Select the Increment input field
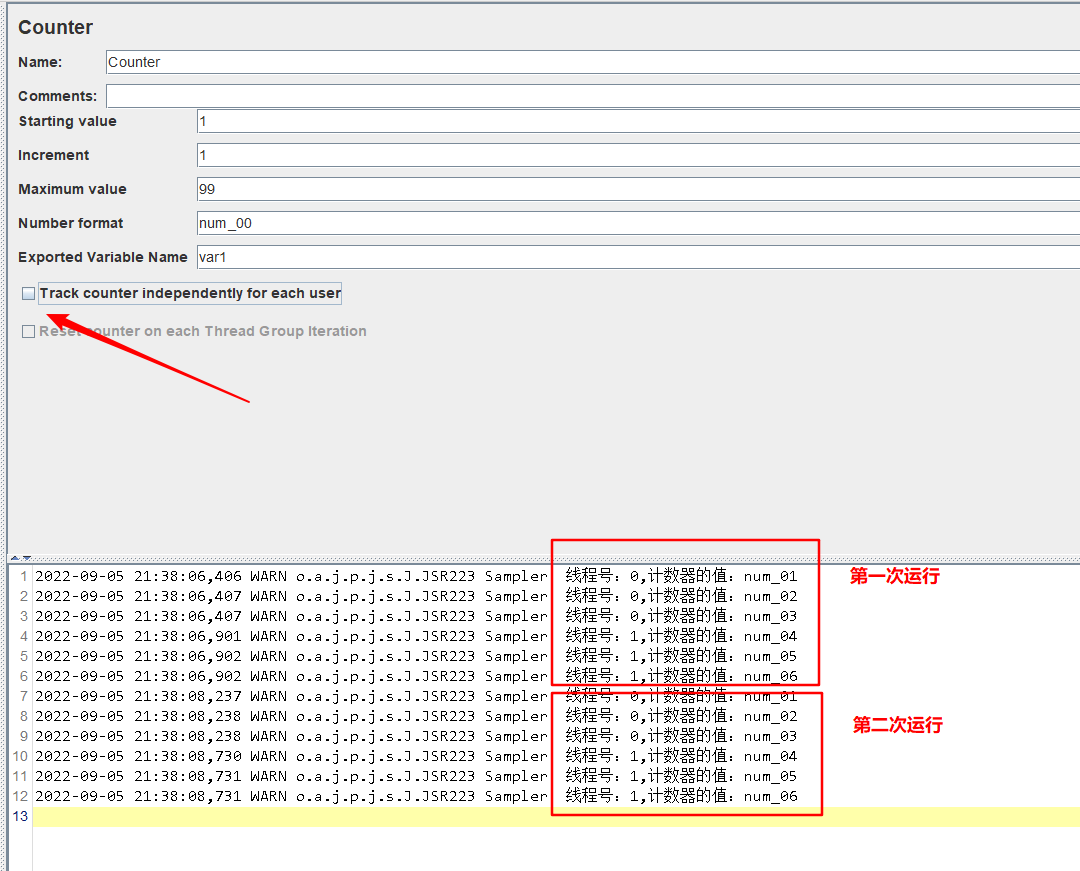Image resolution: width=1080 pixels, height=871 pixels. 636,155
